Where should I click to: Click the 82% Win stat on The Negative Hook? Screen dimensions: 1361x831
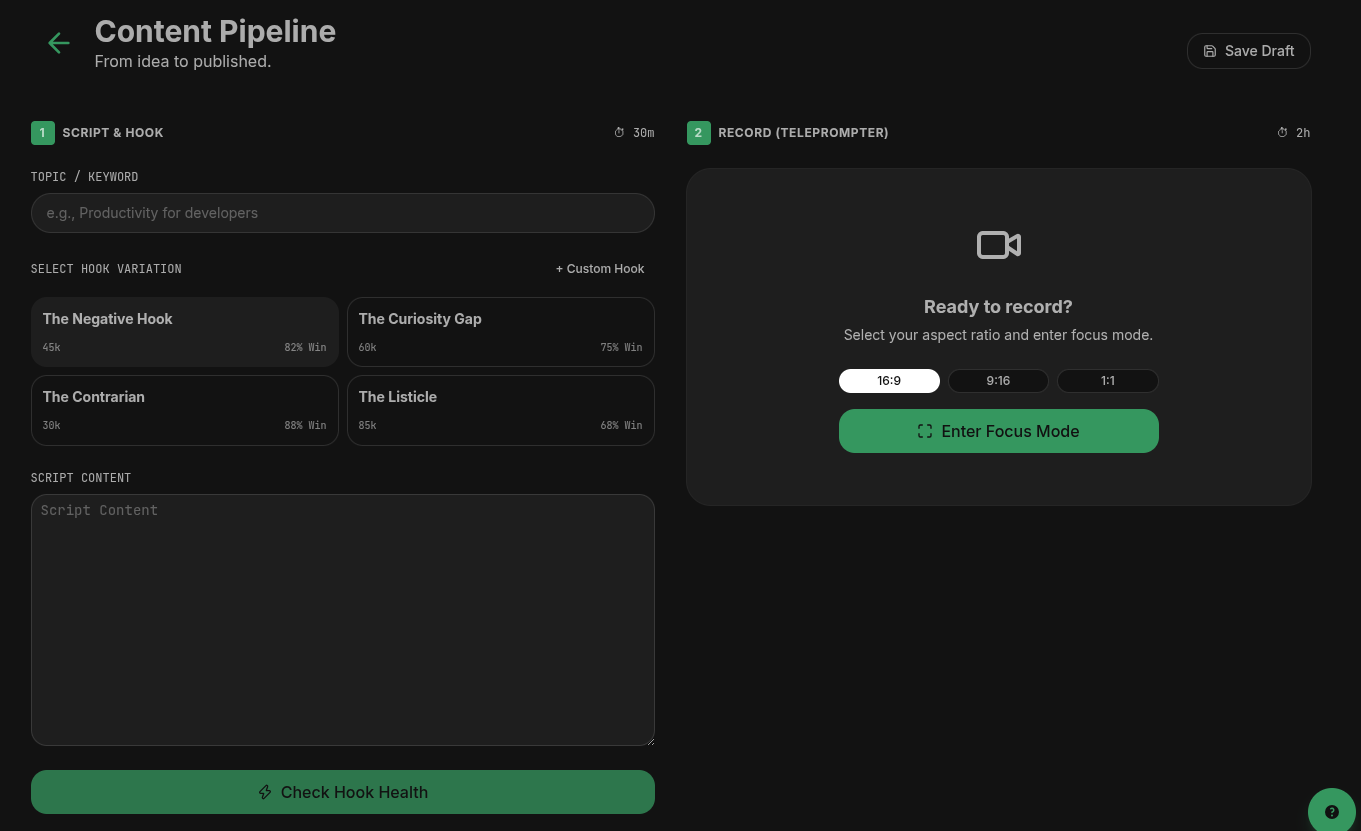click(x=305, y=347)
